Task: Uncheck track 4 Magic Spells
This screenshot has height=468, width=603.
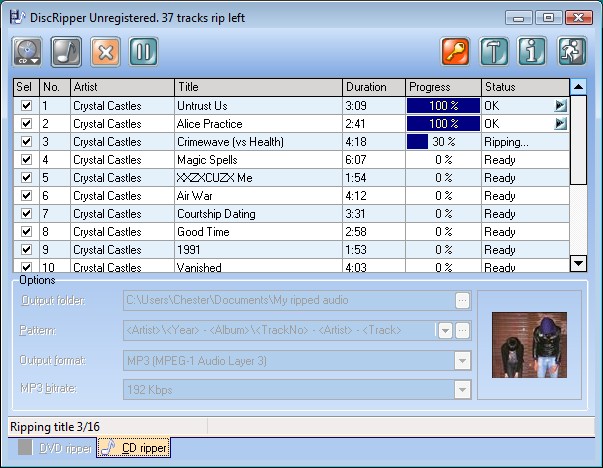Action: pyautogui.click(x=27, y=160)
